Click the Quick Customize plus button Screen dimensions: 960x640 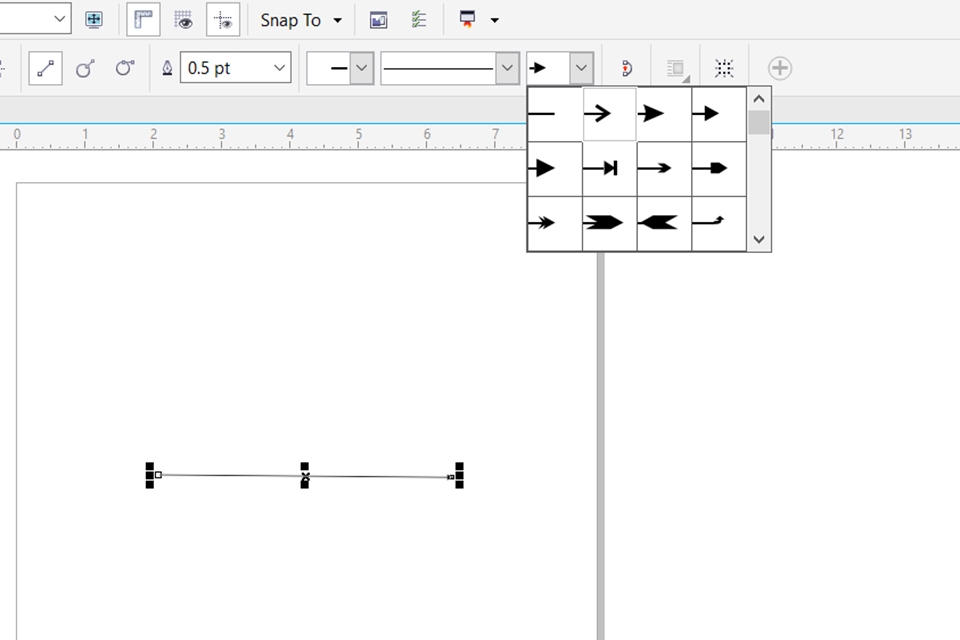tap(780, 67)
